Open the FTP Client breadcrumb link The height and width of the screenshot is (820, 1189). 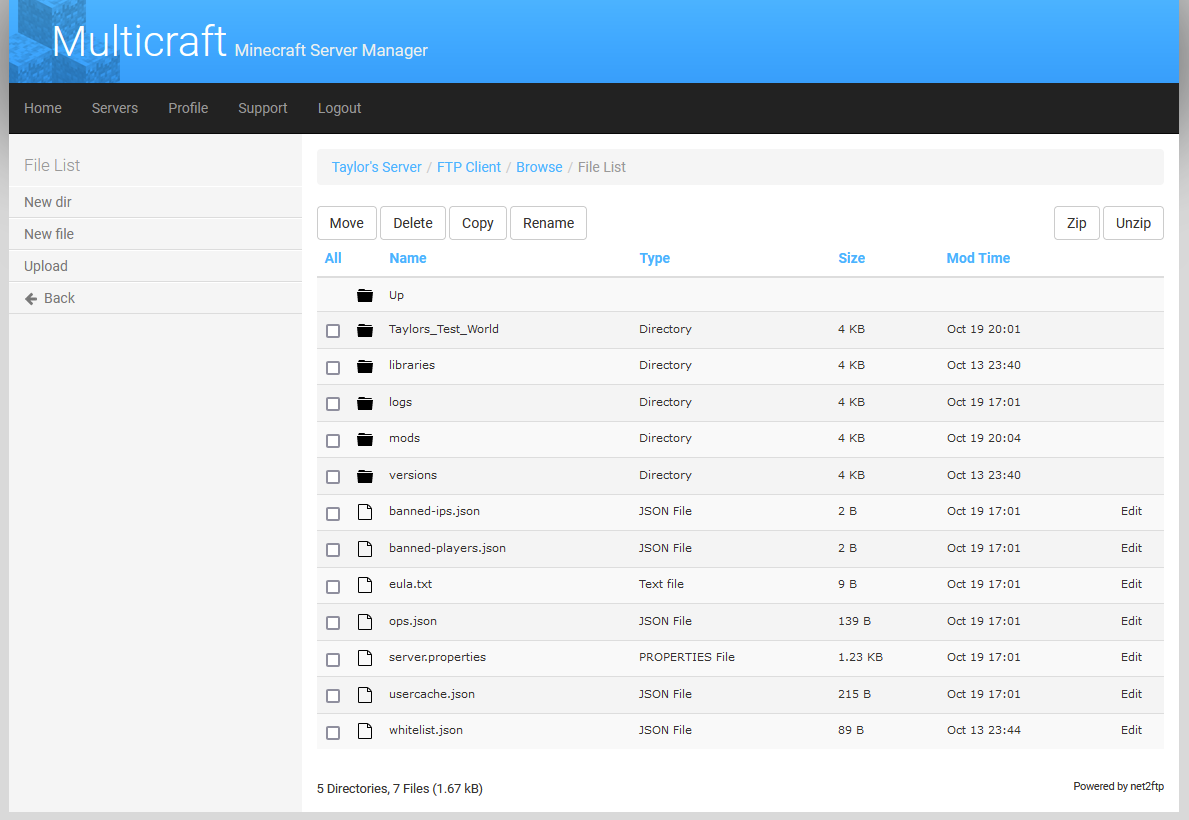click(468, 167)
